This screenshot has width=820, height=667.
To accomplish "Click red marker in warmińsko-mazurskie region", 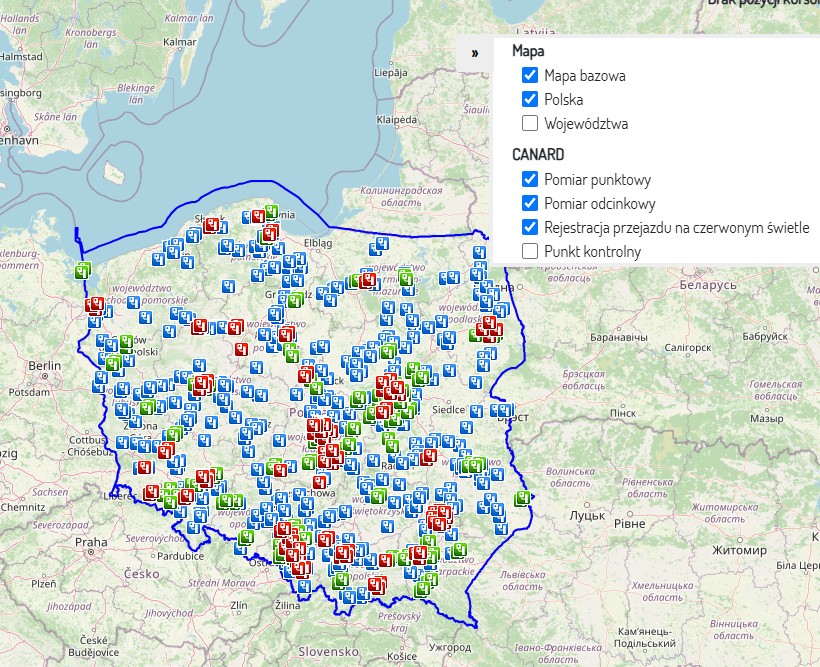I will click(368, 280).
